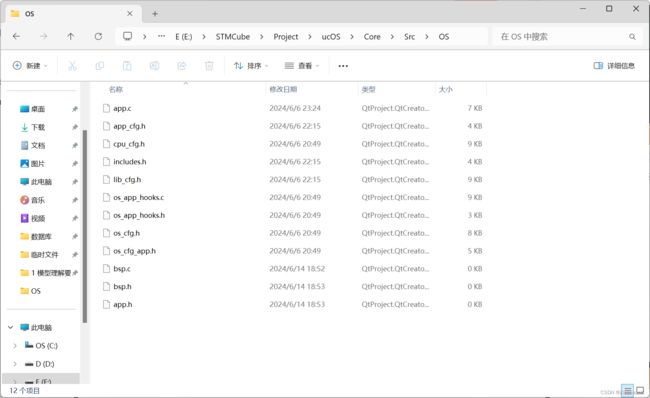Navigate up one folder level

pos(70,36)
